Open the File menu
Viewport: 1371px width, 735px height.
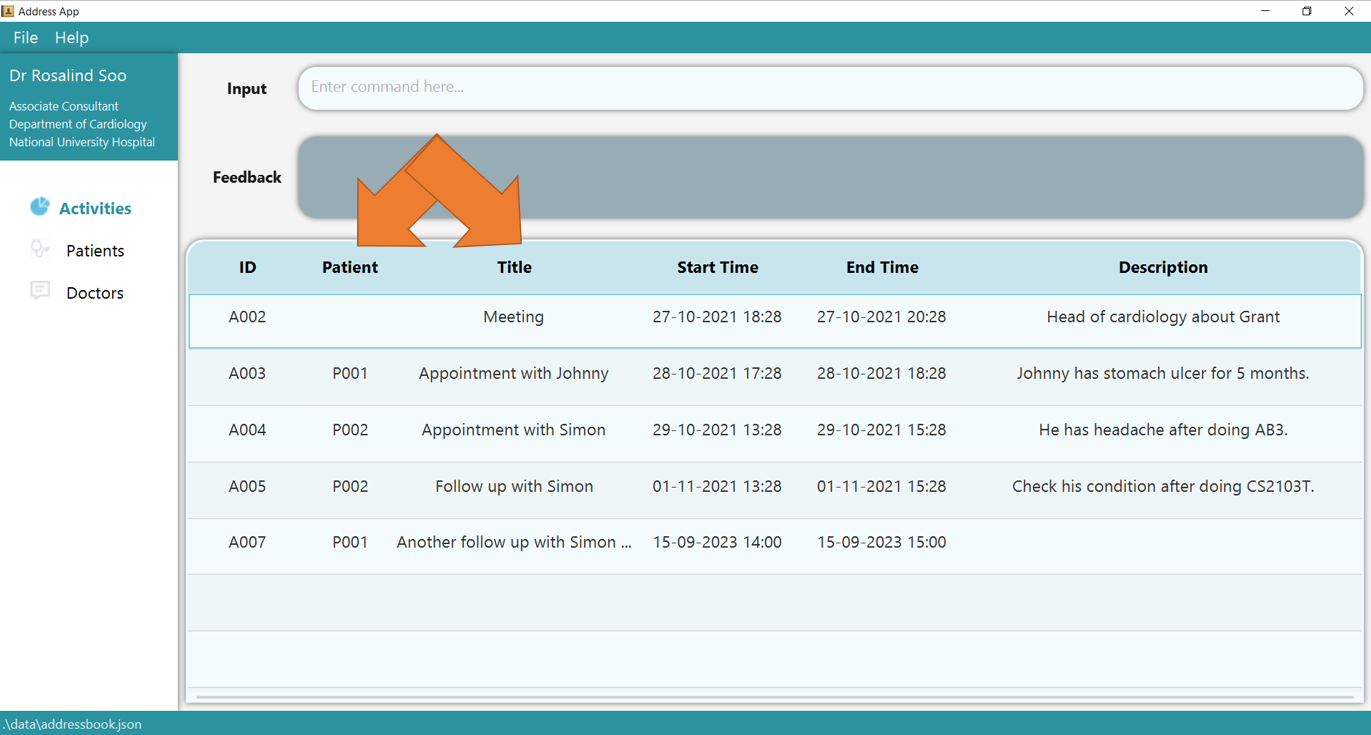tap(25, 38)
